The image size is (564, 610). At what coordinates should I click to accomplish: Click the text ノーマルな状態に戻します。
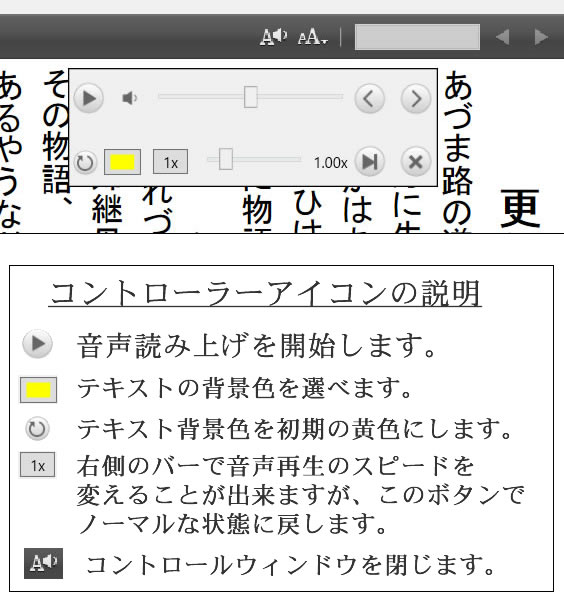click(x=233, y=524)
